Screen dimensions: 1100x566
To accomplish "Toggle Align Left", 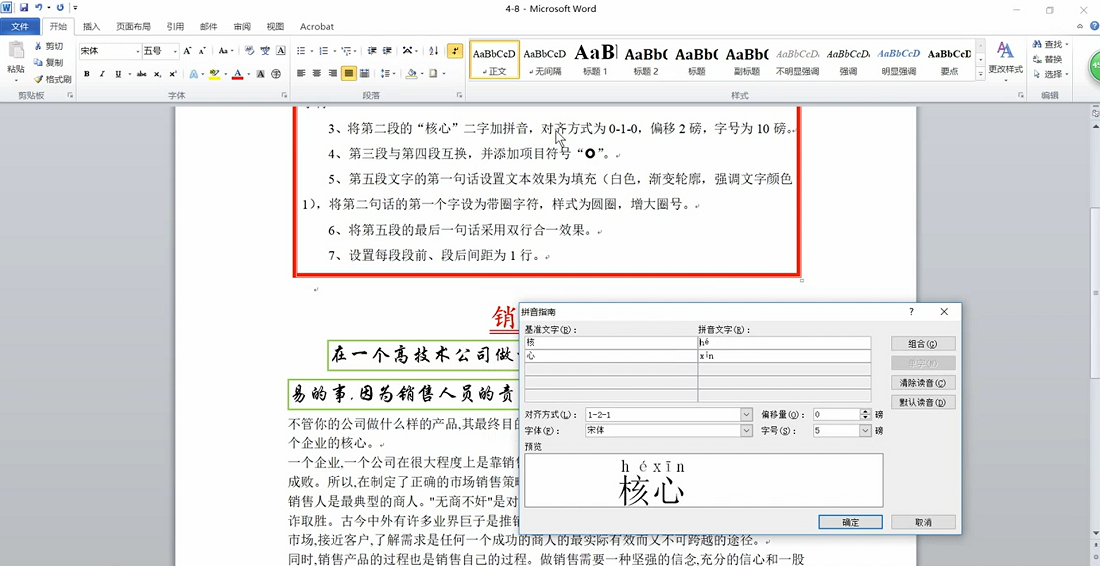I will click(301, 73).
